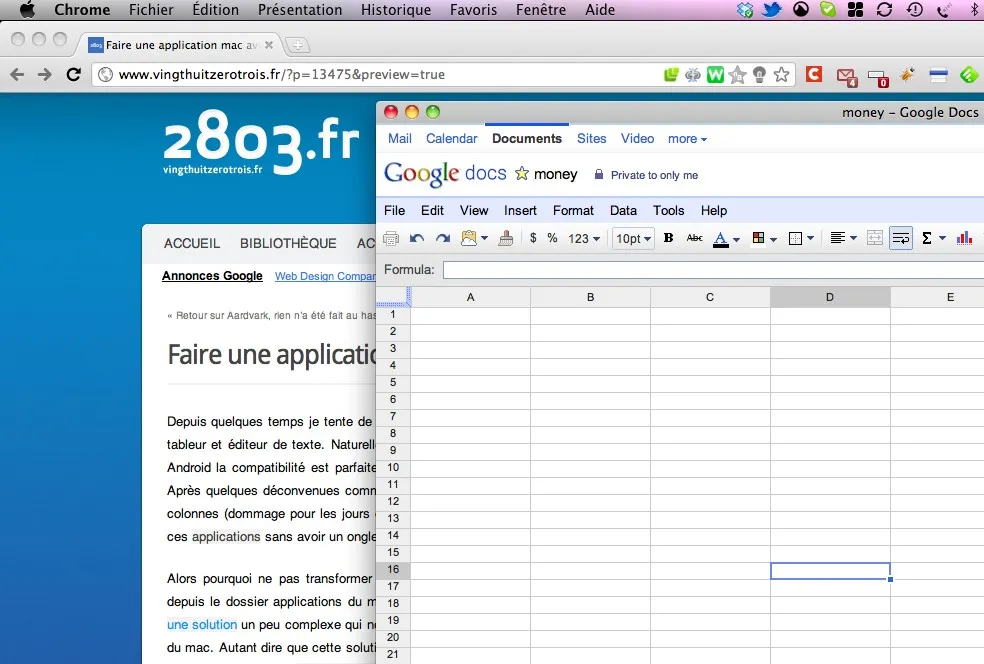
Task: Expand the text color dropdown arrow
Action: [737, 239]
